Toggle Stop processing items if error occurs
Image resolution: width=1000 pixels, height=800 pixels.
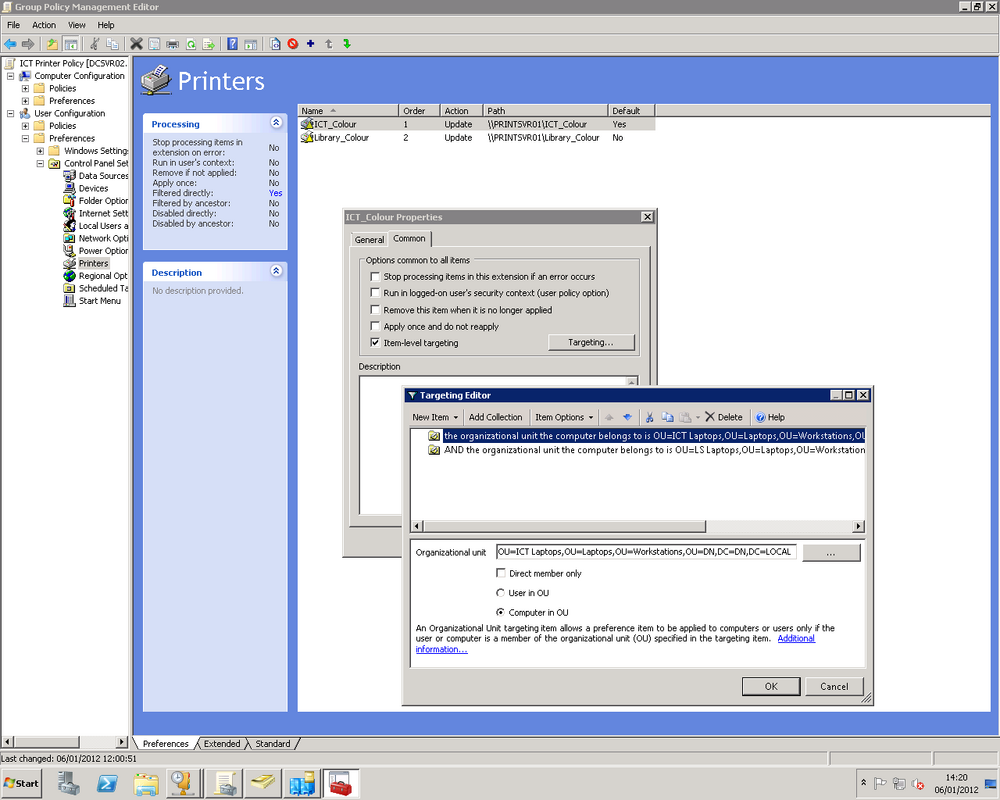(x=375, y=276)
